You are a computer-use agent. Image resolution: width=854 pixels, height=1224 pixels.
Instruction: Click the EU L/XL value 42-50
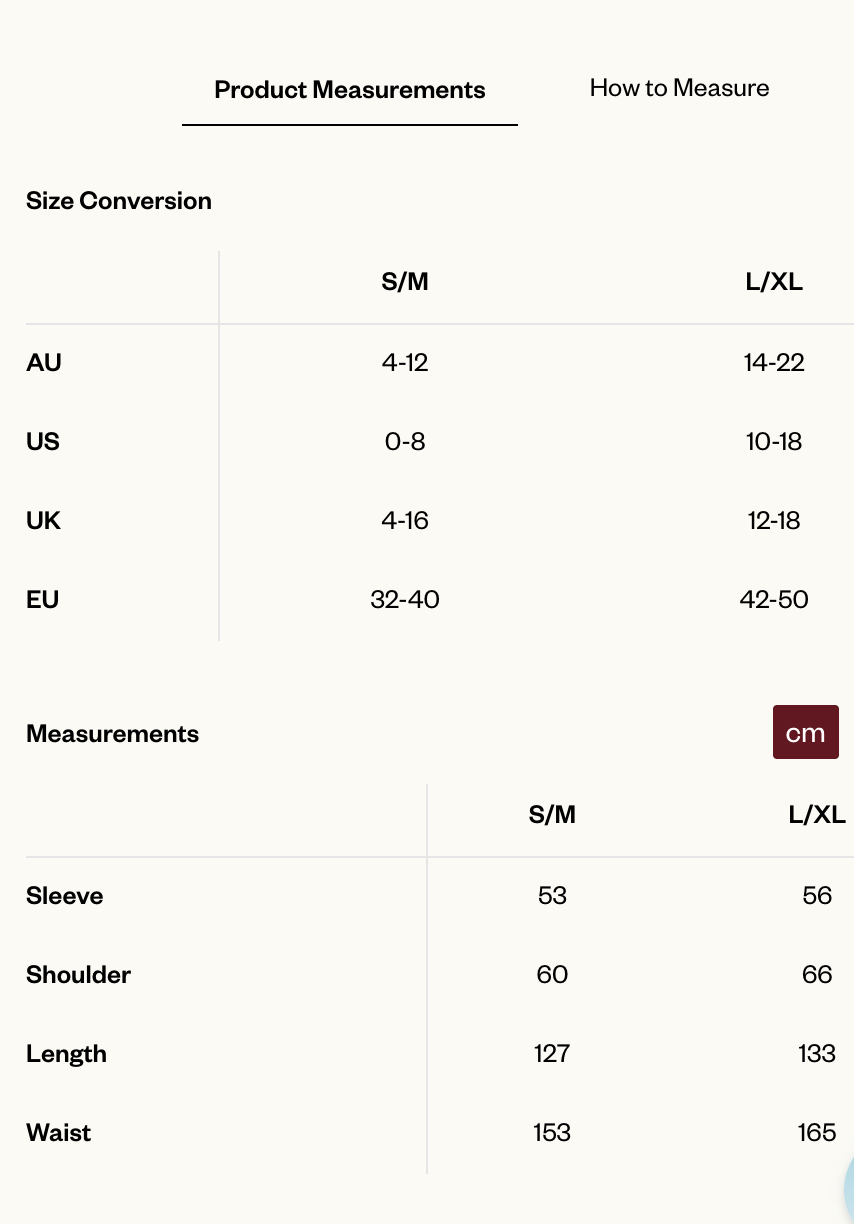pos(774,599)
